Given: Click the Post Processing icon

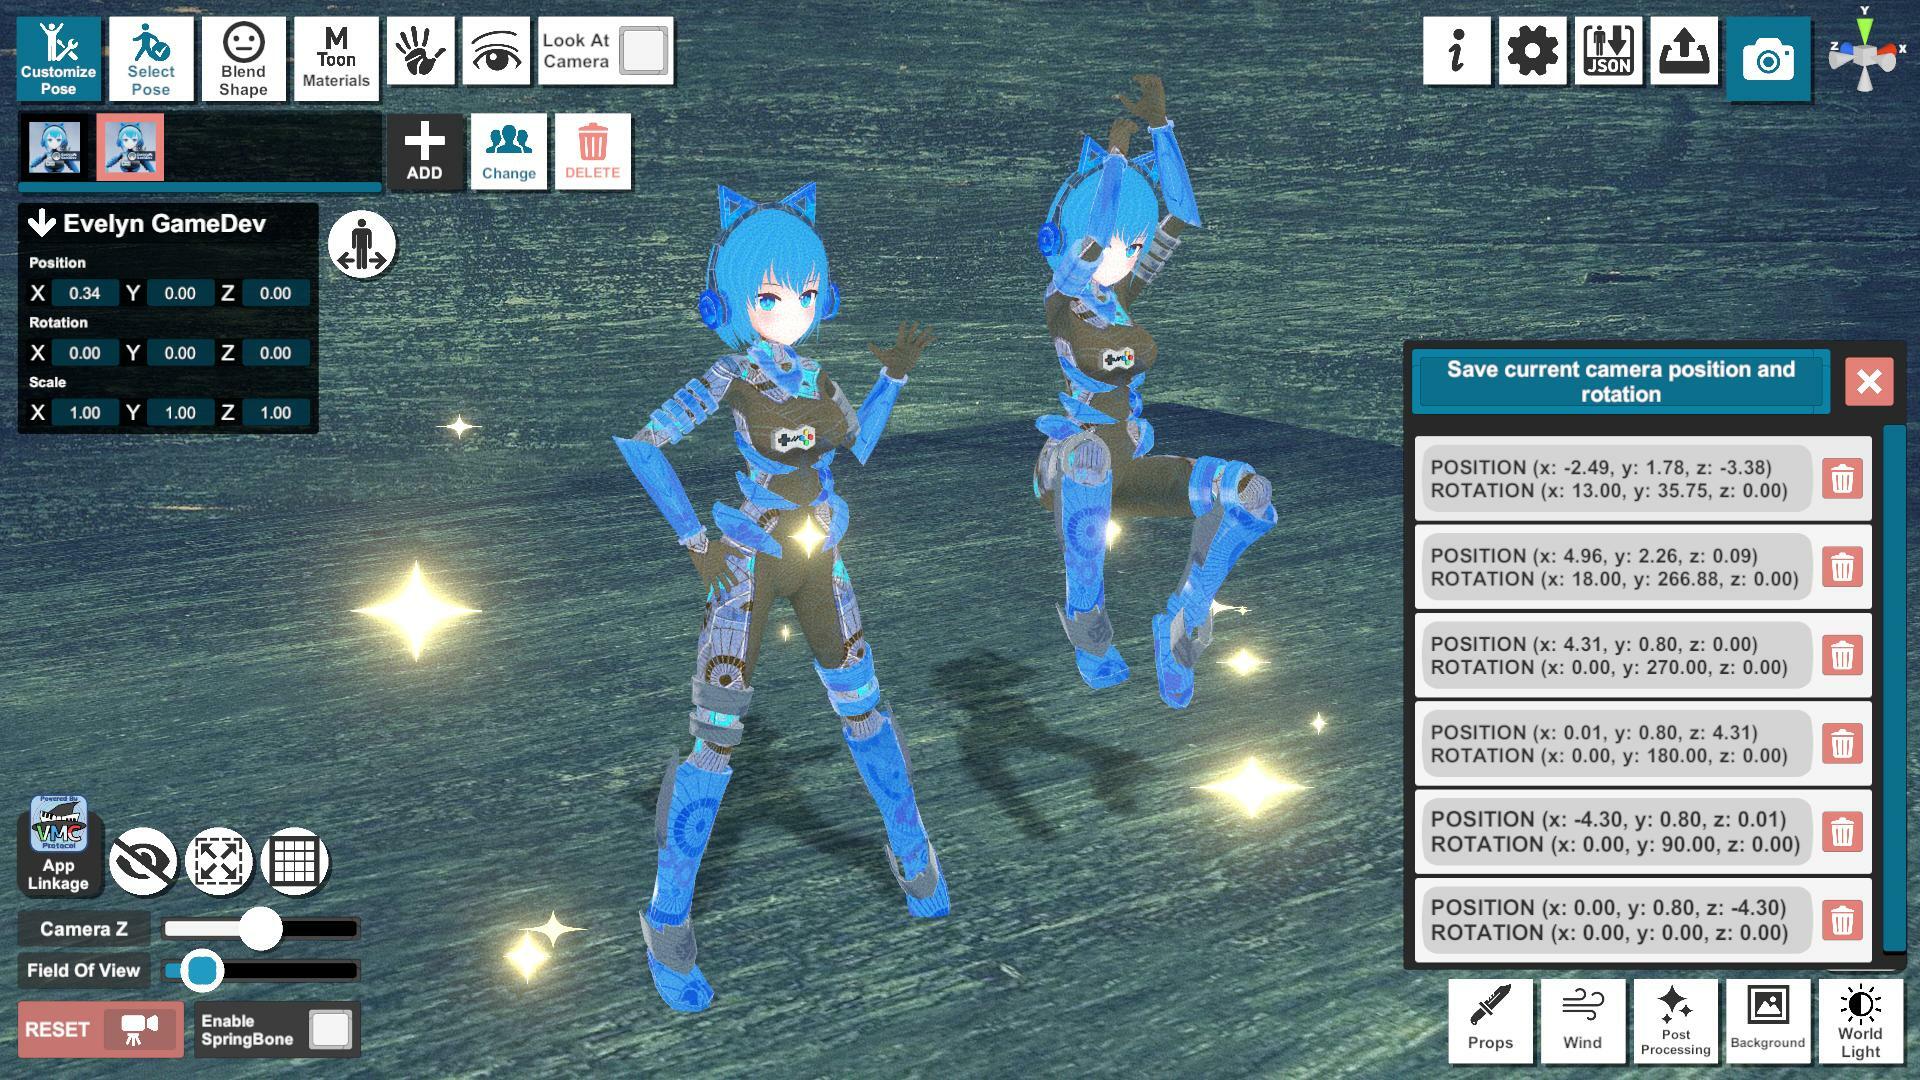Looking at the screenshot, I should click(1675, 1022).
